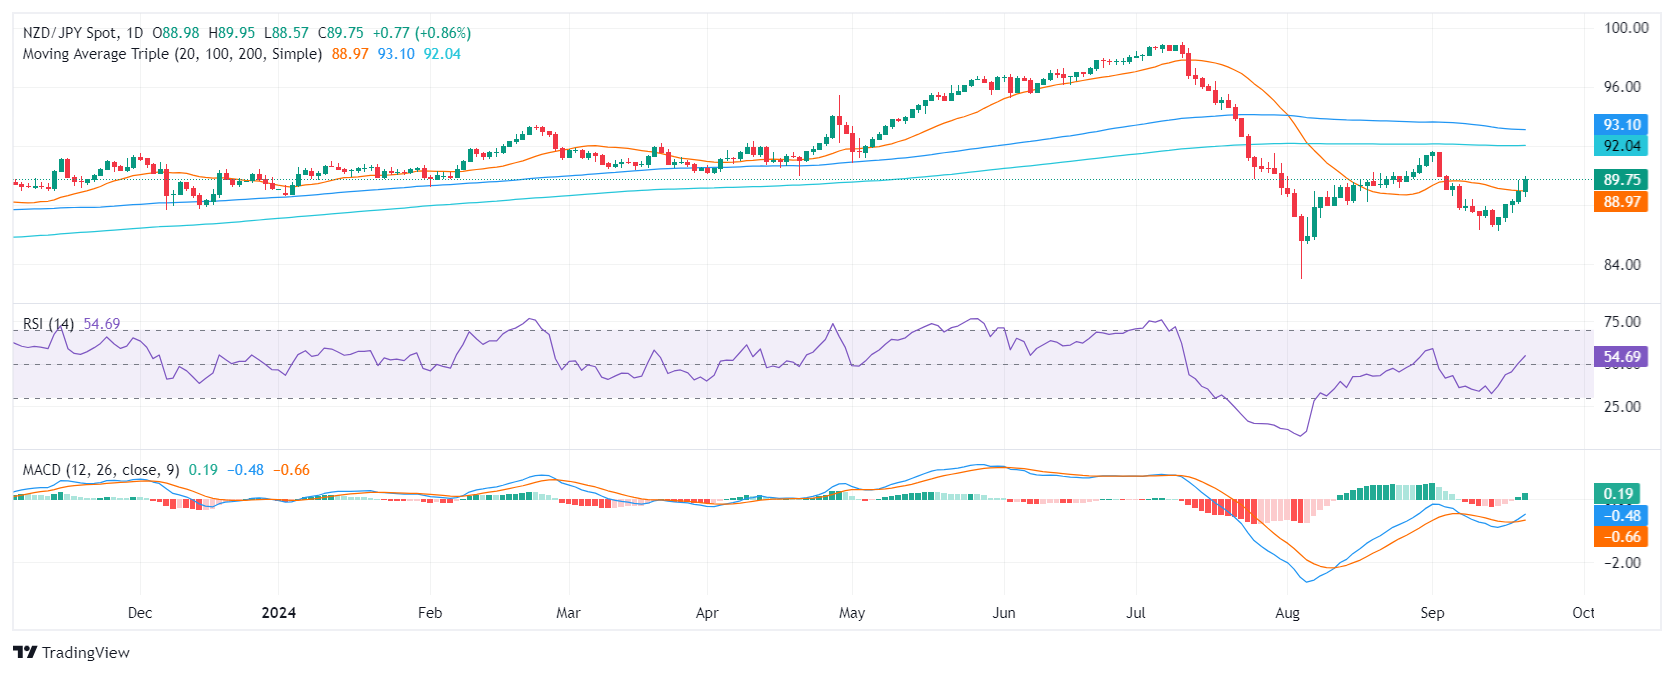
Task: Open the RSI (14) indicator legend
Action: (x=48, y=324)
